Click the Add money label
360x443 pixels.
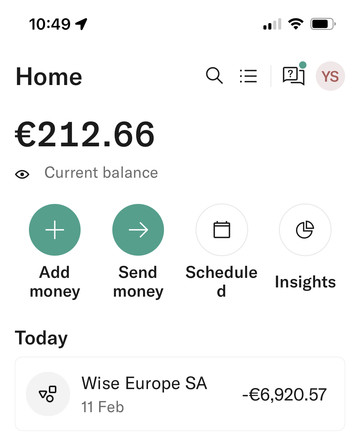tap(55, 282)
